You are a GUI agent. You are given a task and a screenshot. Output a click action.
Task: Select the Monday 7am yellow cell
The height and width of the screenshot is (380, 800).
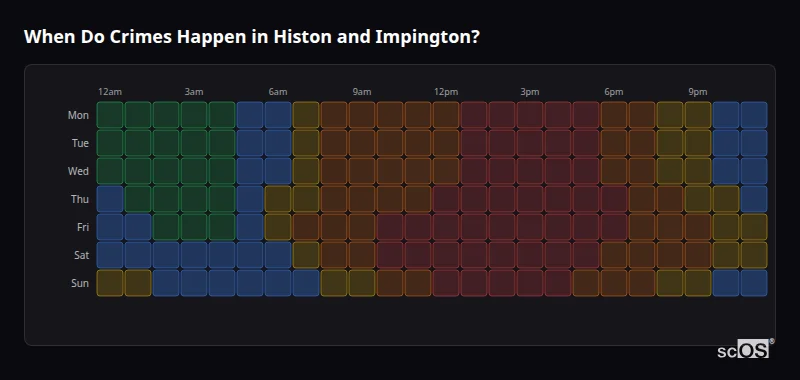pos(306,115)
